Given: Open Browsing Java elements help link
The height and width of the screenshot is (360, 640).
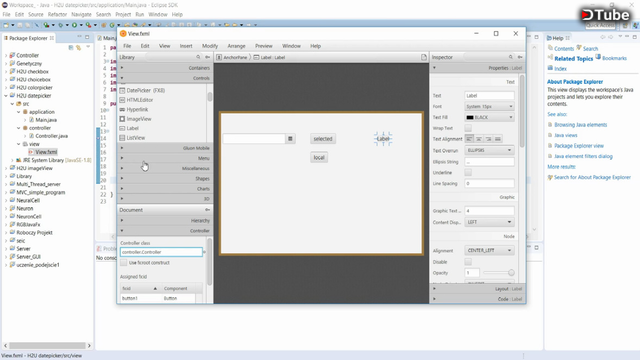Looking at the screenshot, I should tap(580, 125).
